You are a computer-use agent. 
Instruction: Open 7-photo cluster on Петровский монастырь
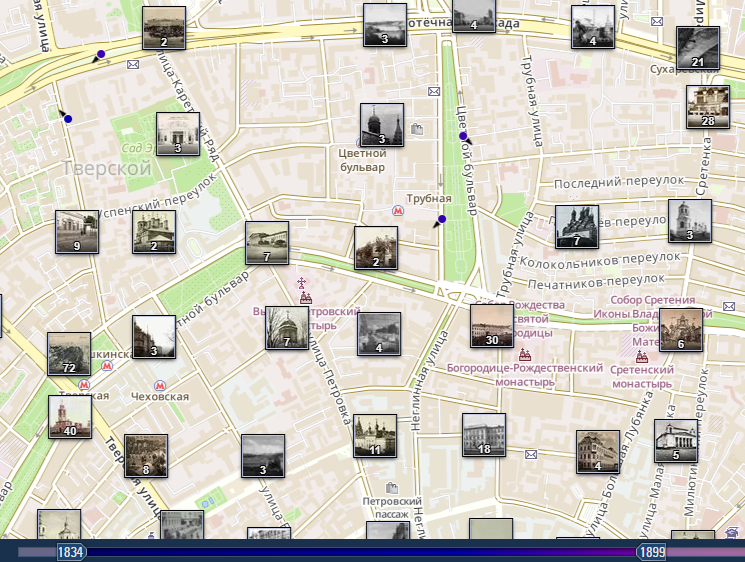(x=287, y=328)
